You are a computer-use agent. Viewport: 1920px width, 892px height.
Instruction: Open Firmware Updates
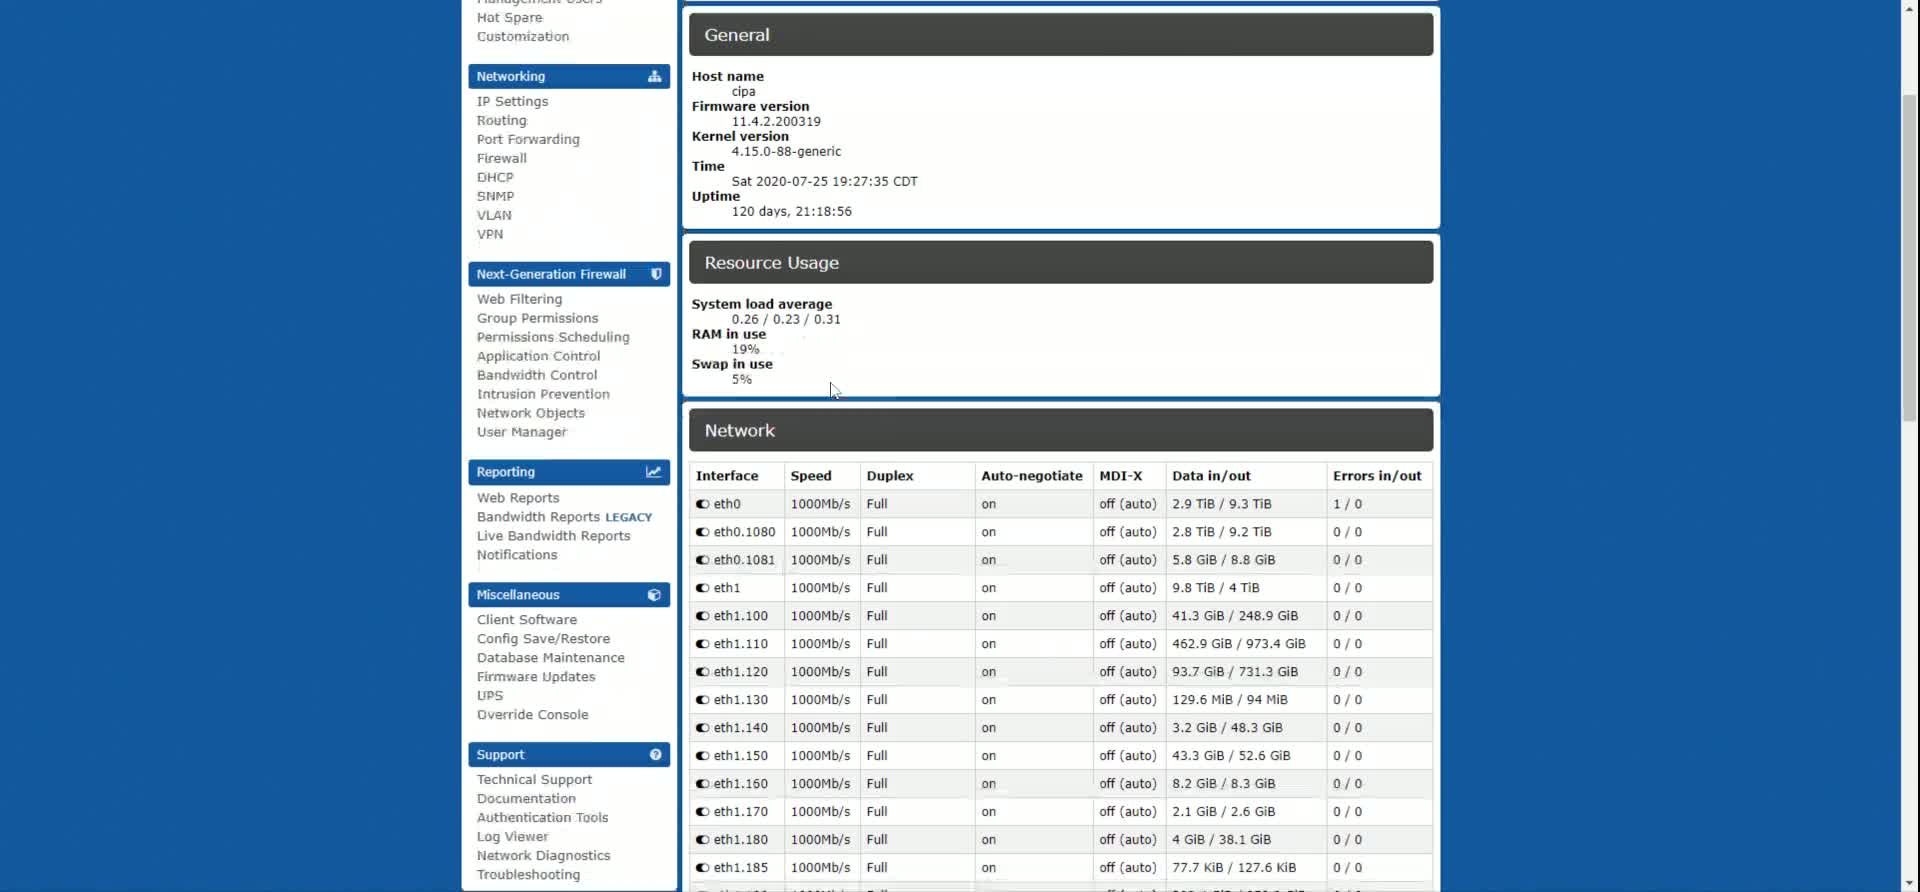point(536,677)
